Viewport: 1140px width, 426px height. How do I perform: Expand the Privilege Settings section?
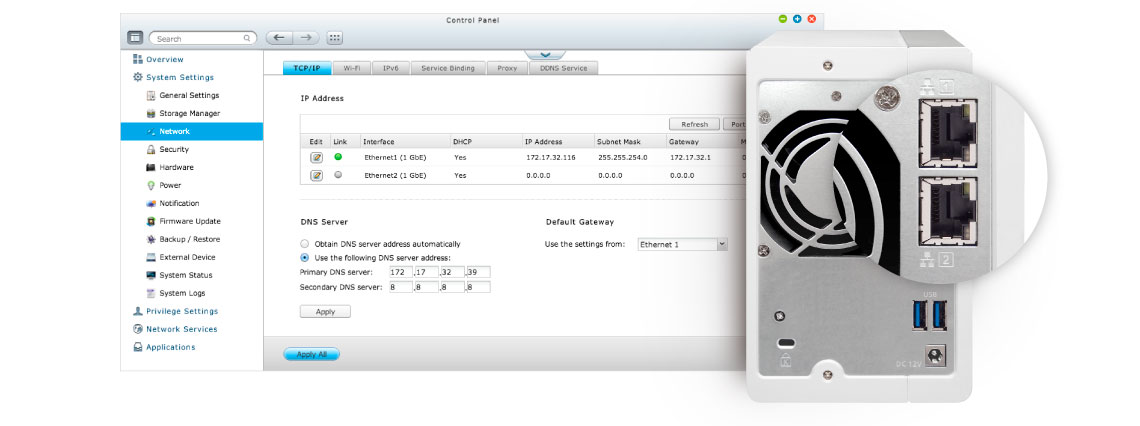(x=181, y=311)
